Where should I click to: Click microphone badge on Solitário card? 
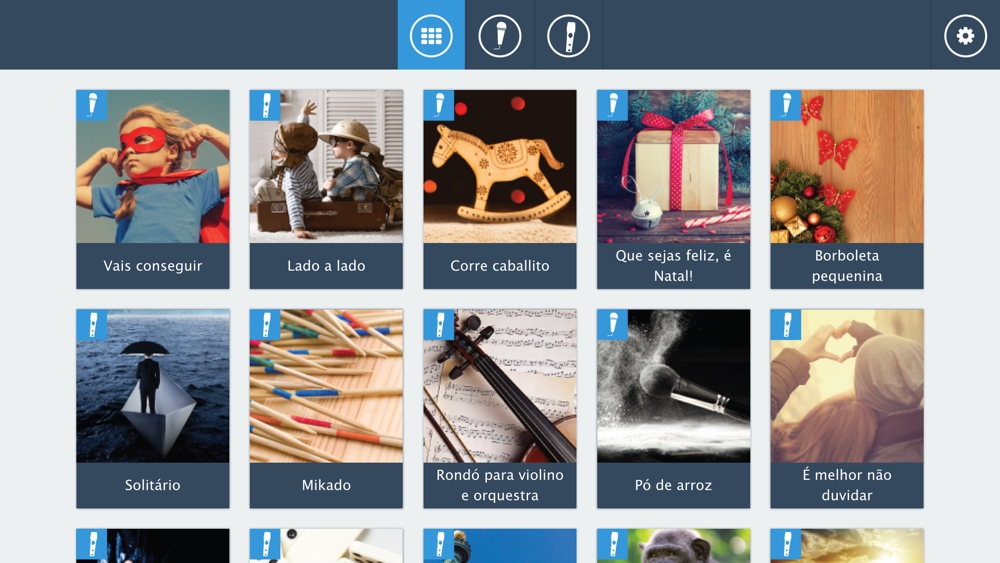coord(92,325)
